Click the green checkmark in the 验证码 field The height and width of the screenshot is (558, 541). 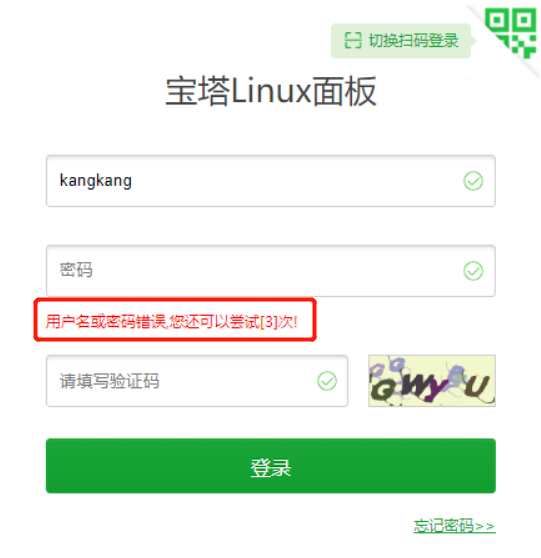point(327,381)
